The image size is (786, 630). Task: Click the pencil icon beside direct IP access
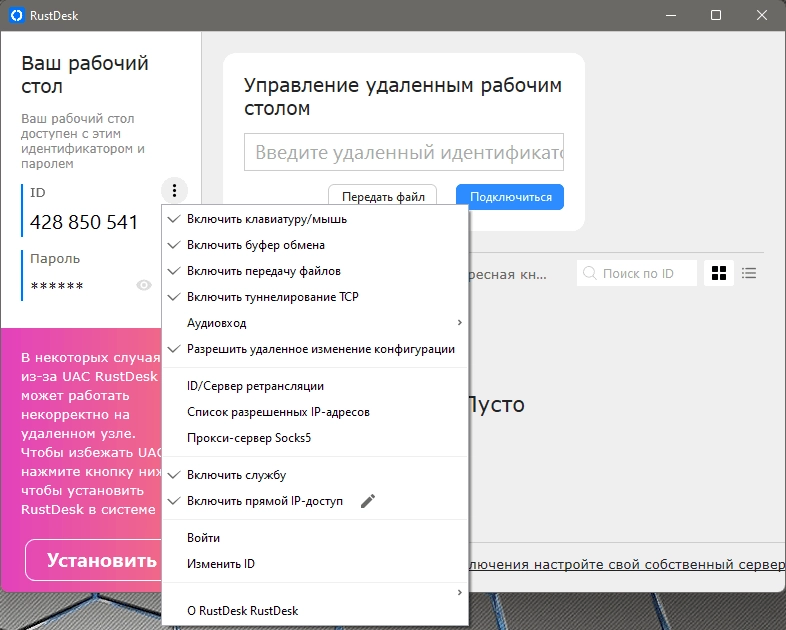click(368, 501)
